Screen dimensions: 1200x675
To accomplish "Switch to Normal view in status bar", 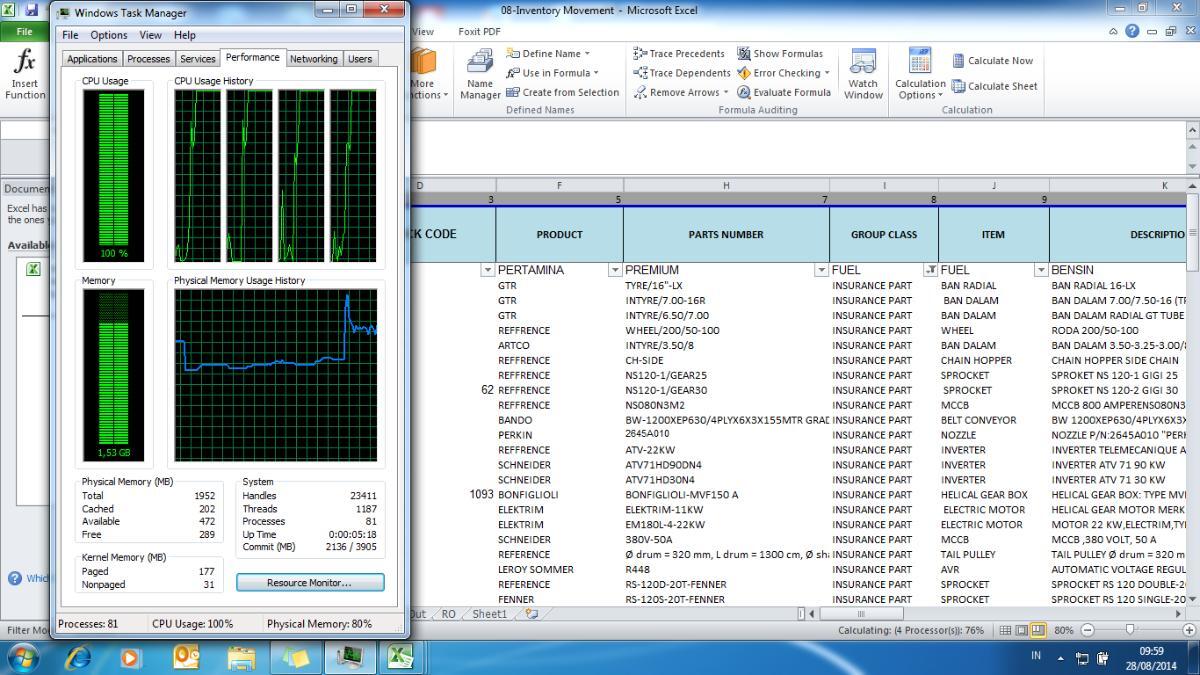I will pyautogui.click(x=1003, y=630).
